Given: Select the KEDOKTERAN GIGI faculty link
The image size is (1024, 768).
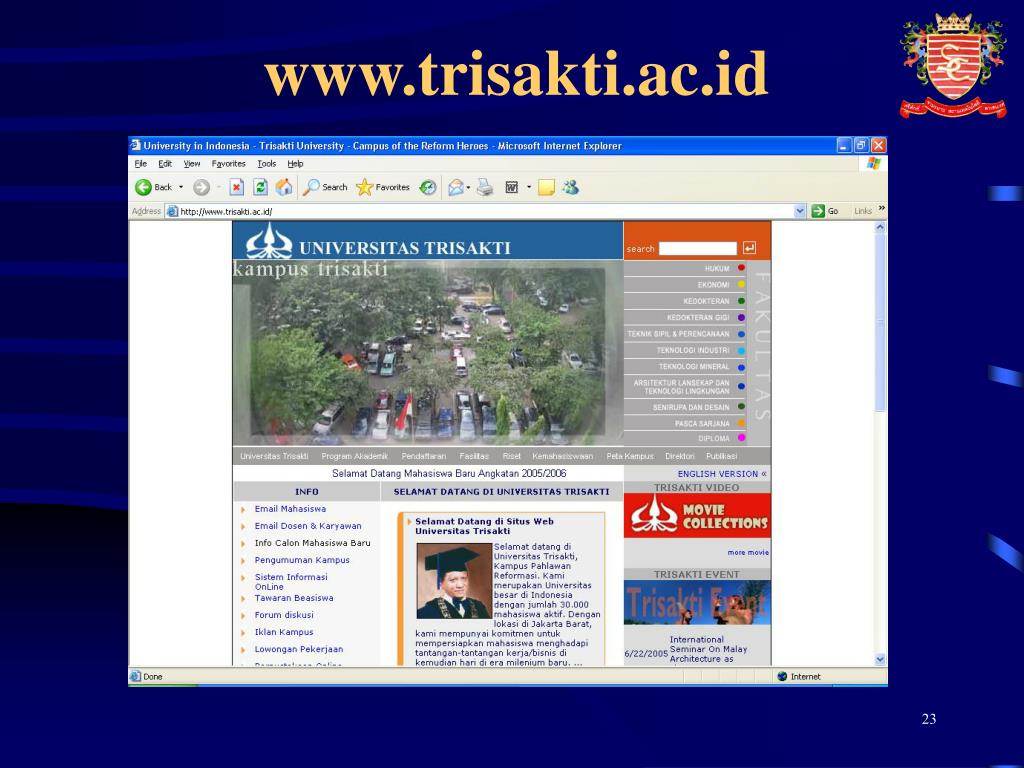Looking at the screenshot, I should (698, 317).
